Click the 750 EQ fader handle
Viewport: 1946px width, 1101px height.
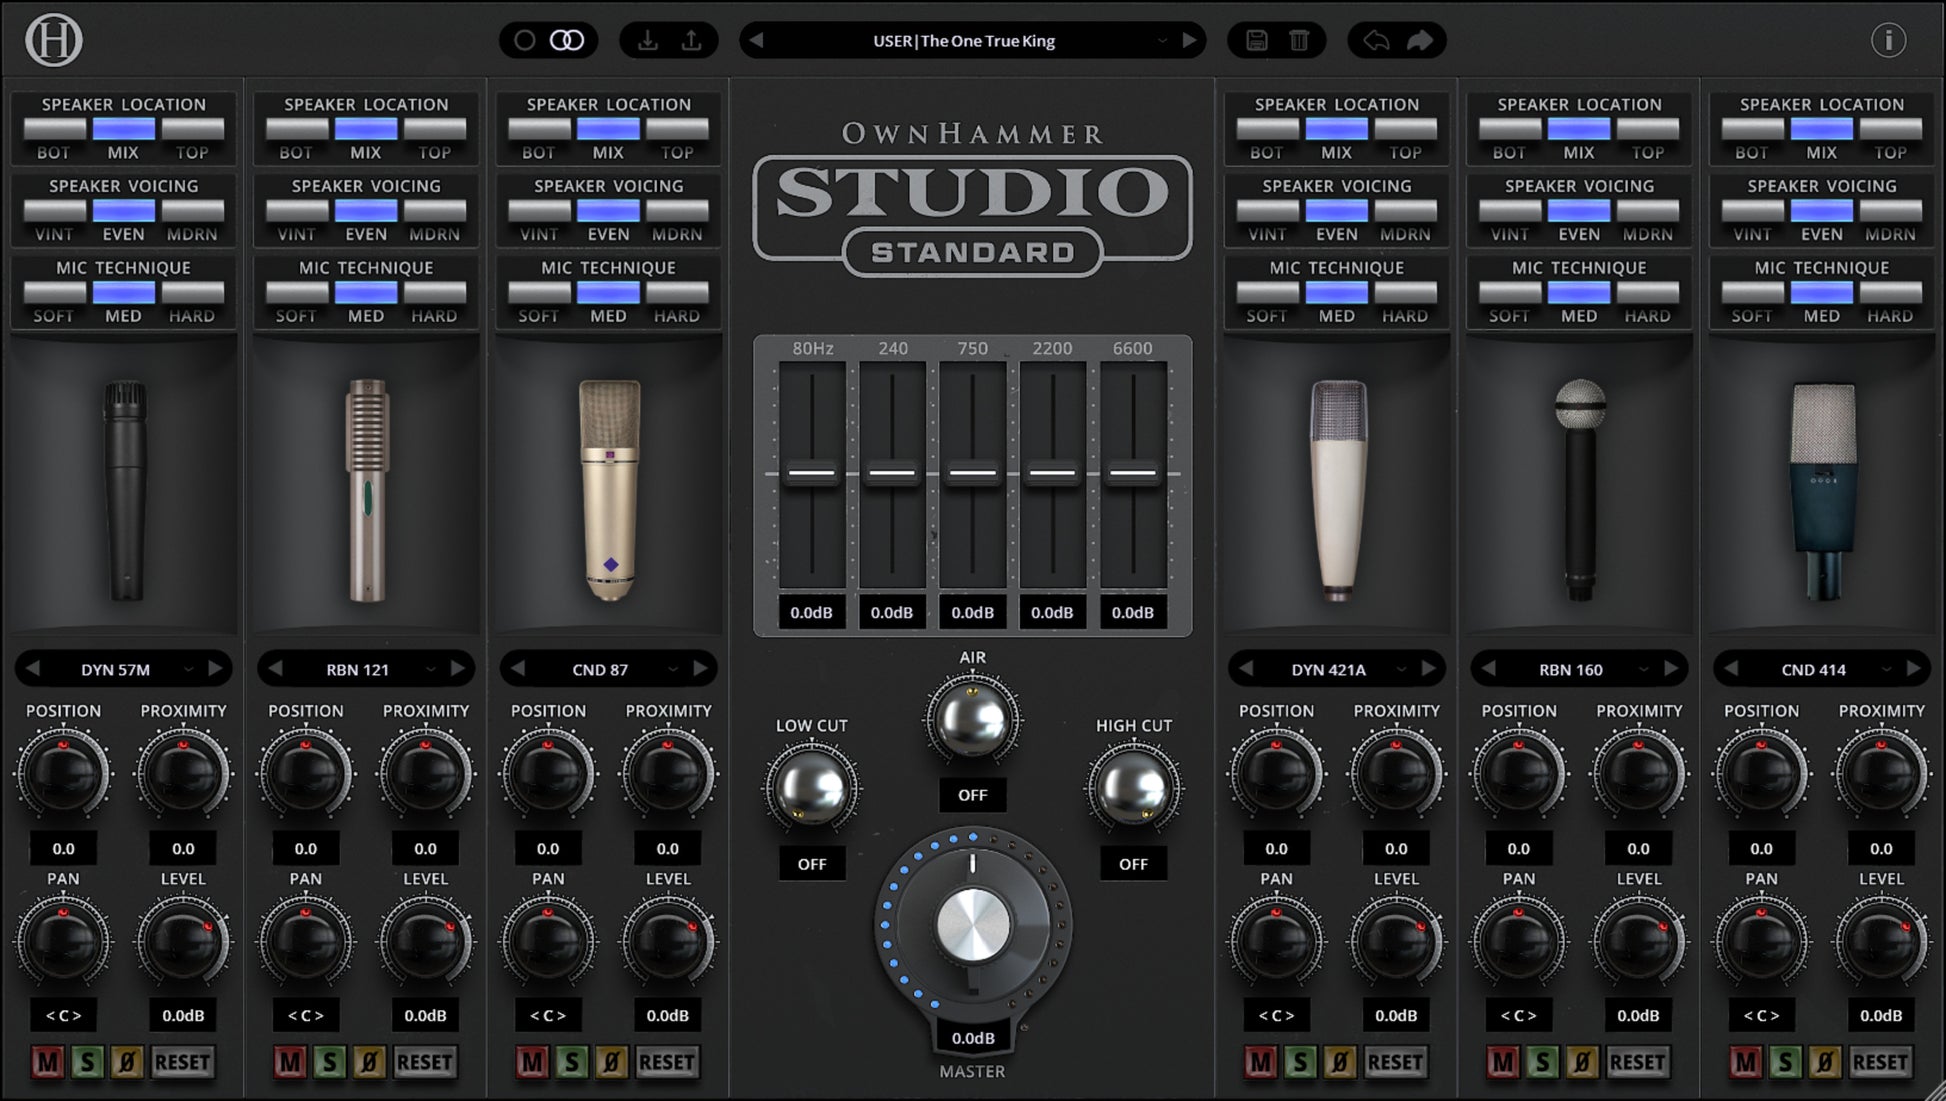pyautogui.click(x=972, y=474)
